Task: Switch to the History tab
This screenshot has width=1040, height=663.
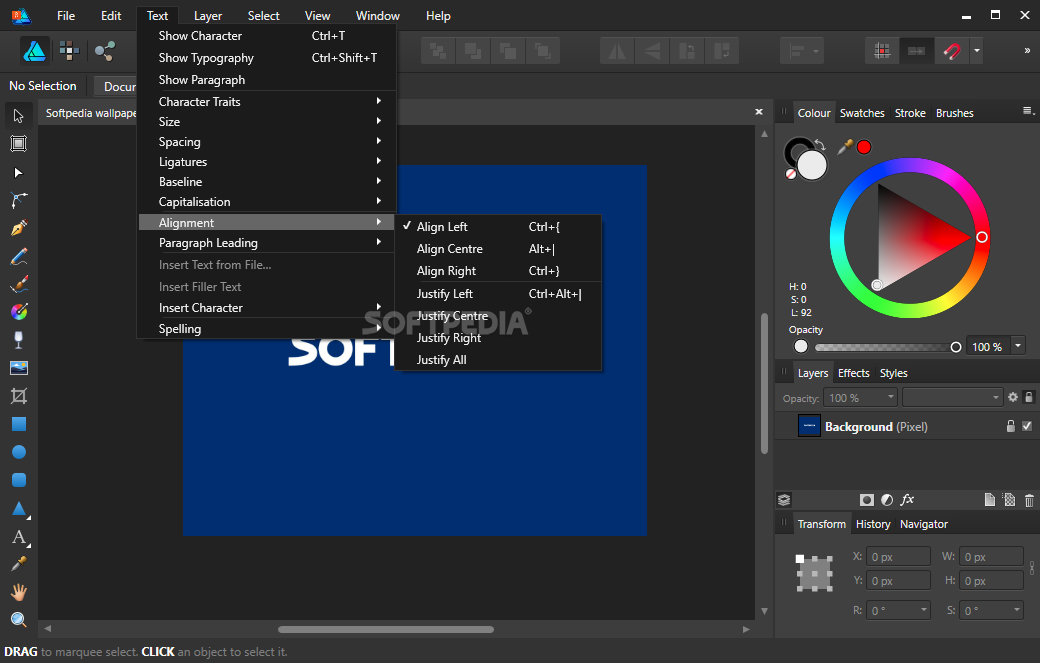Action: (x=873, y=524)
